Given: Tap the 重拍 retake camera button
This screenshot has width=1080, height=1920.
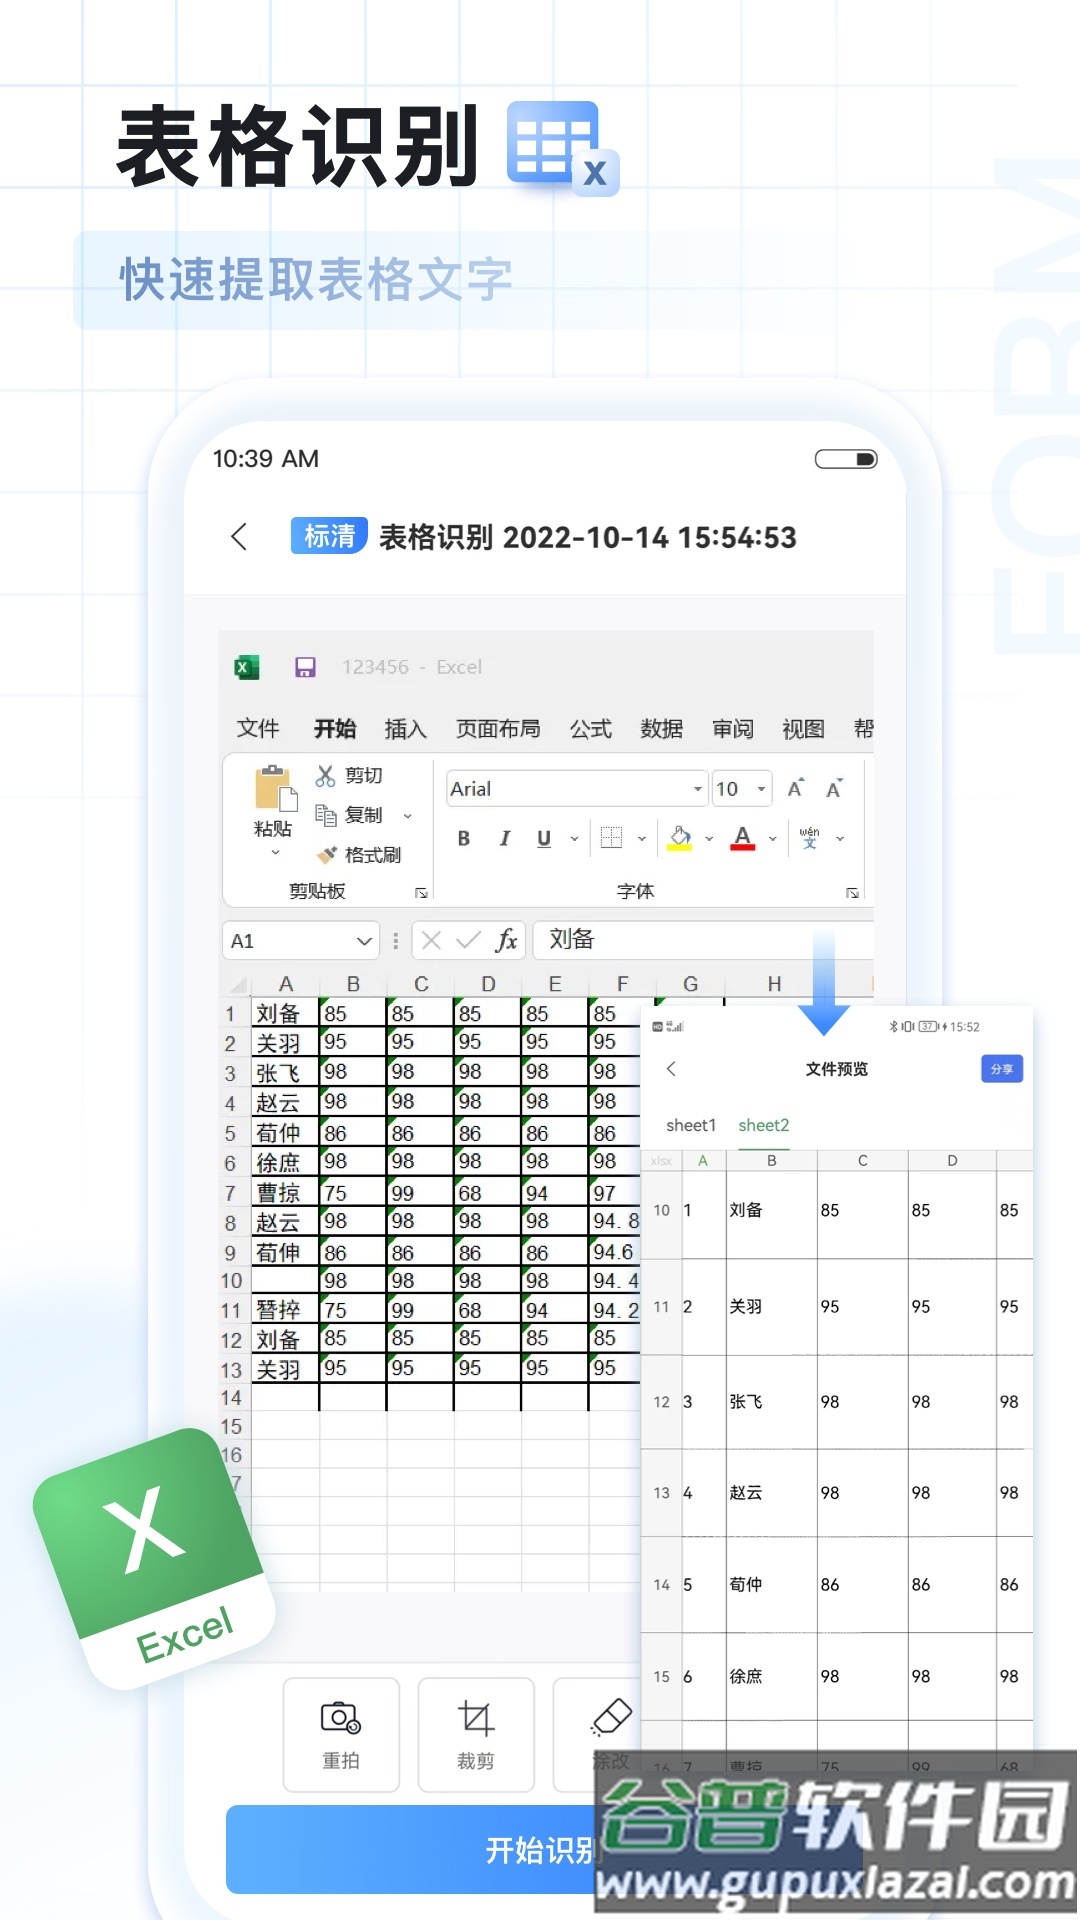Looking at the screenshot, I should click(341, 1734).
